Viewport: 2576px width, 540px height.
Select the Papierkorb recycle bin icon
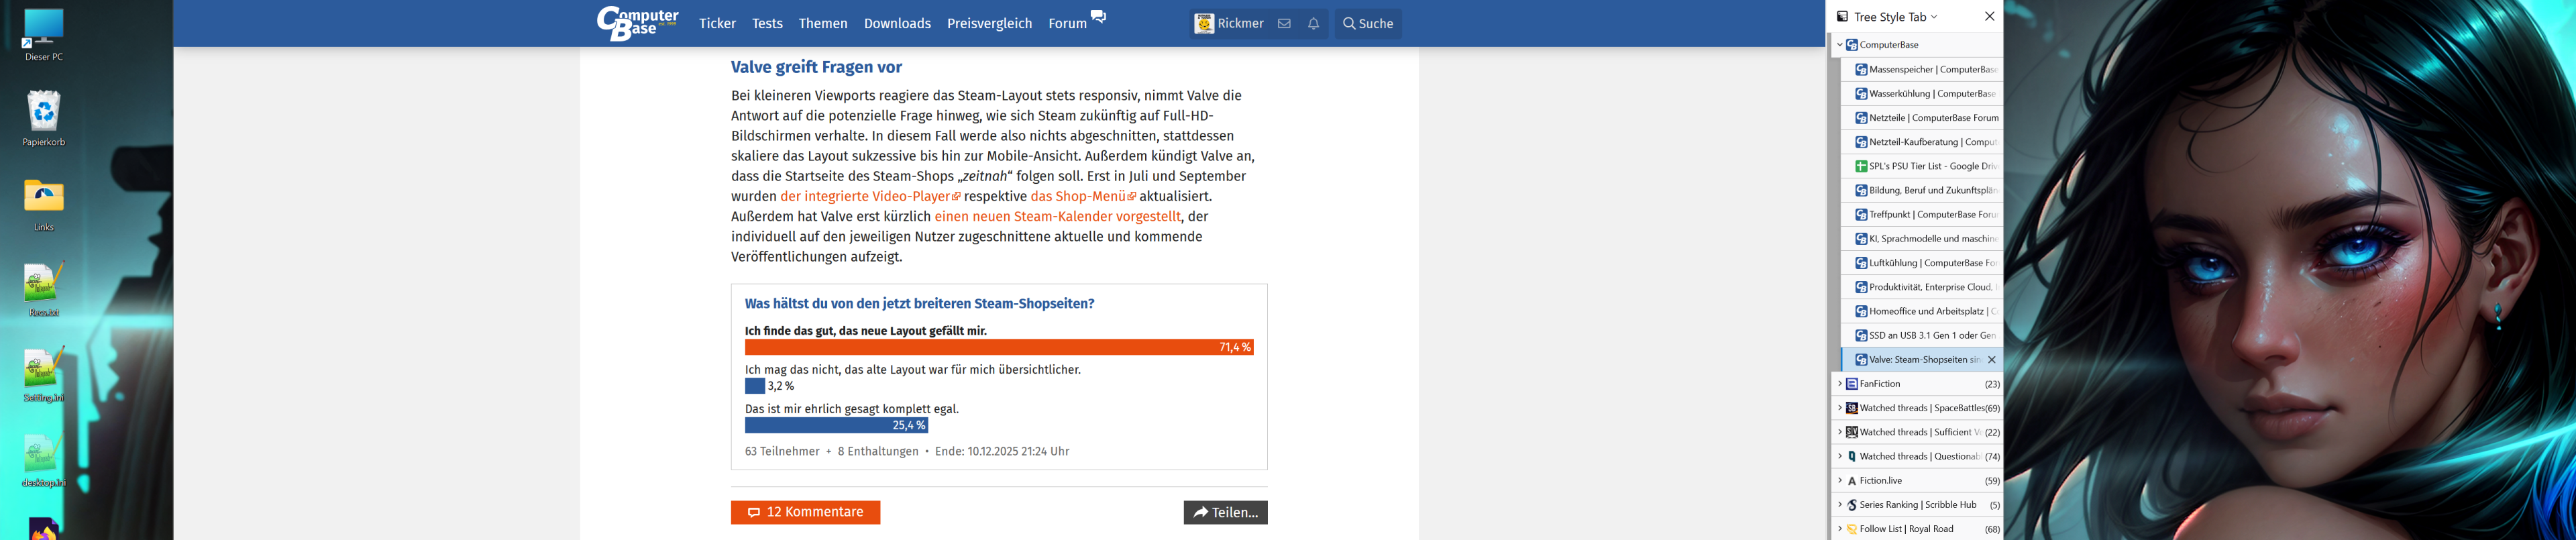point(44,119)
